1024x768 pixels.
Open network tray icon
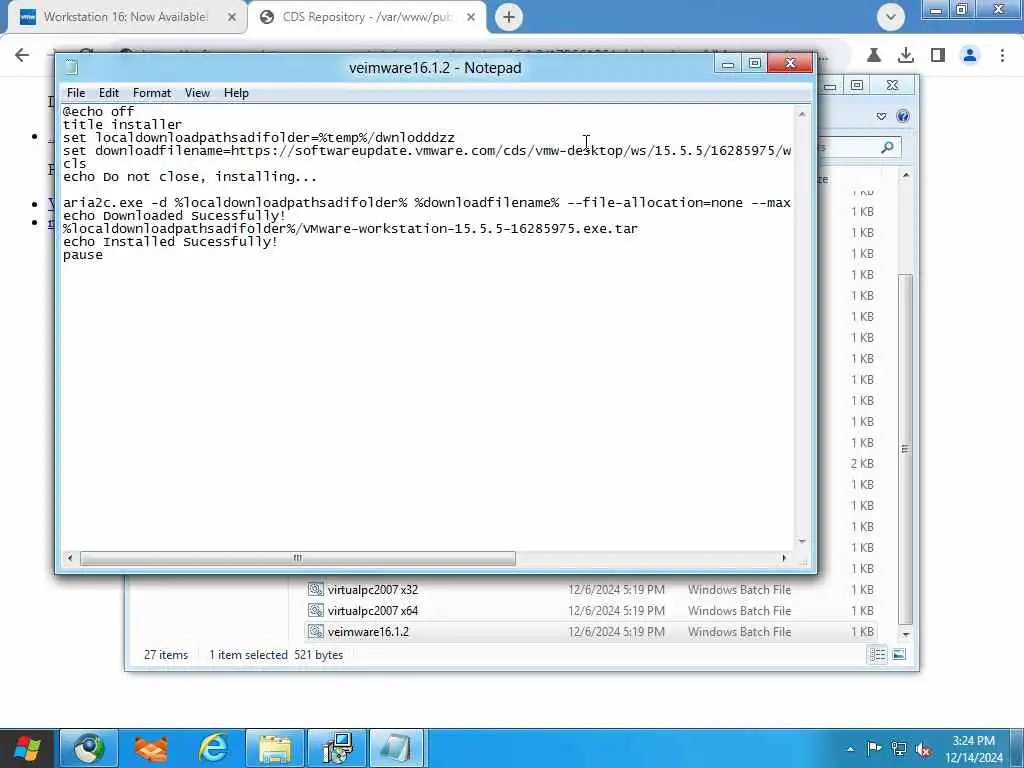(x=899, y=748)
